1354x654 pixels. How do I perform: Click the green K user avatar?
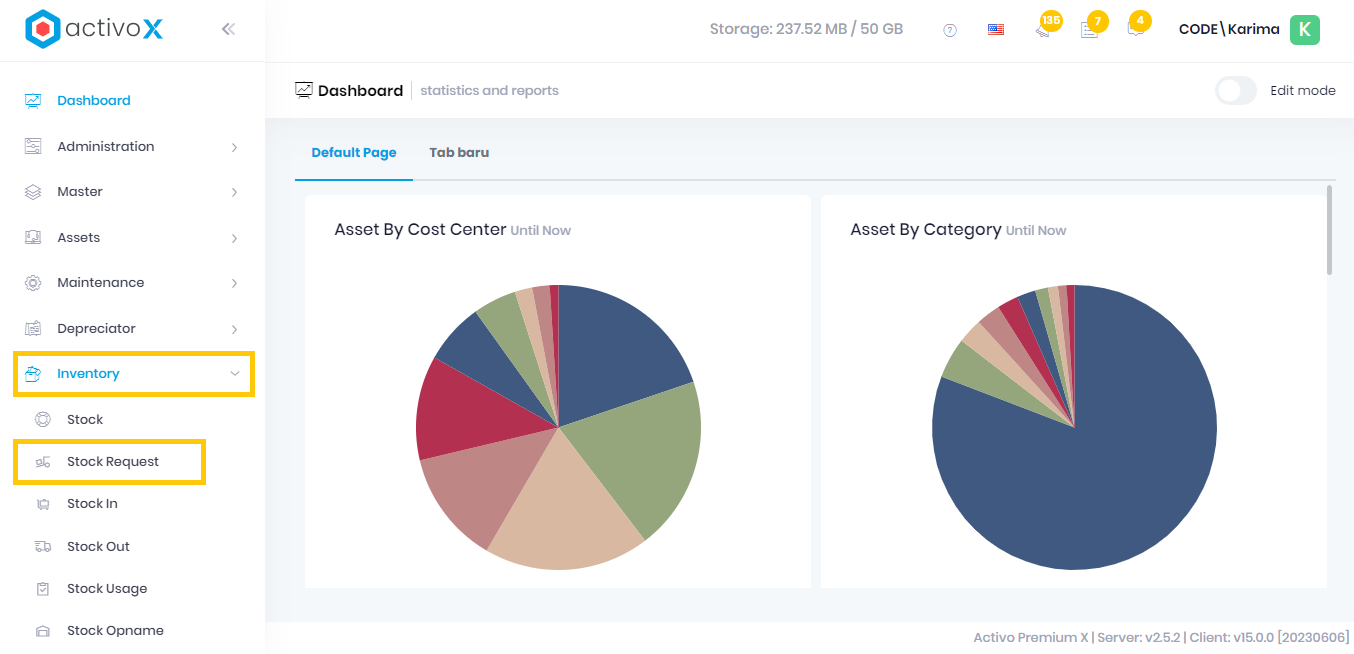click(1304, 30)
